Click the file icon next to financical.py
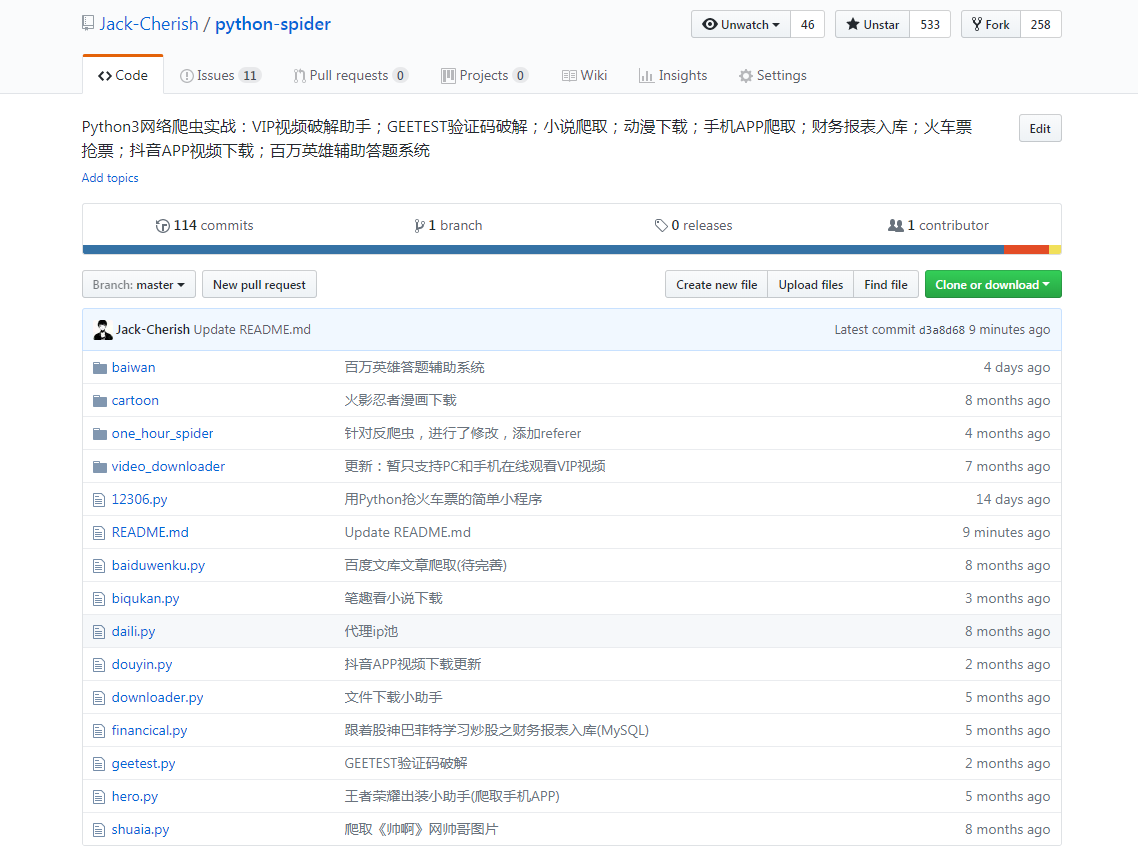This screenshot has width=1138, height=852. pos(99,731)
